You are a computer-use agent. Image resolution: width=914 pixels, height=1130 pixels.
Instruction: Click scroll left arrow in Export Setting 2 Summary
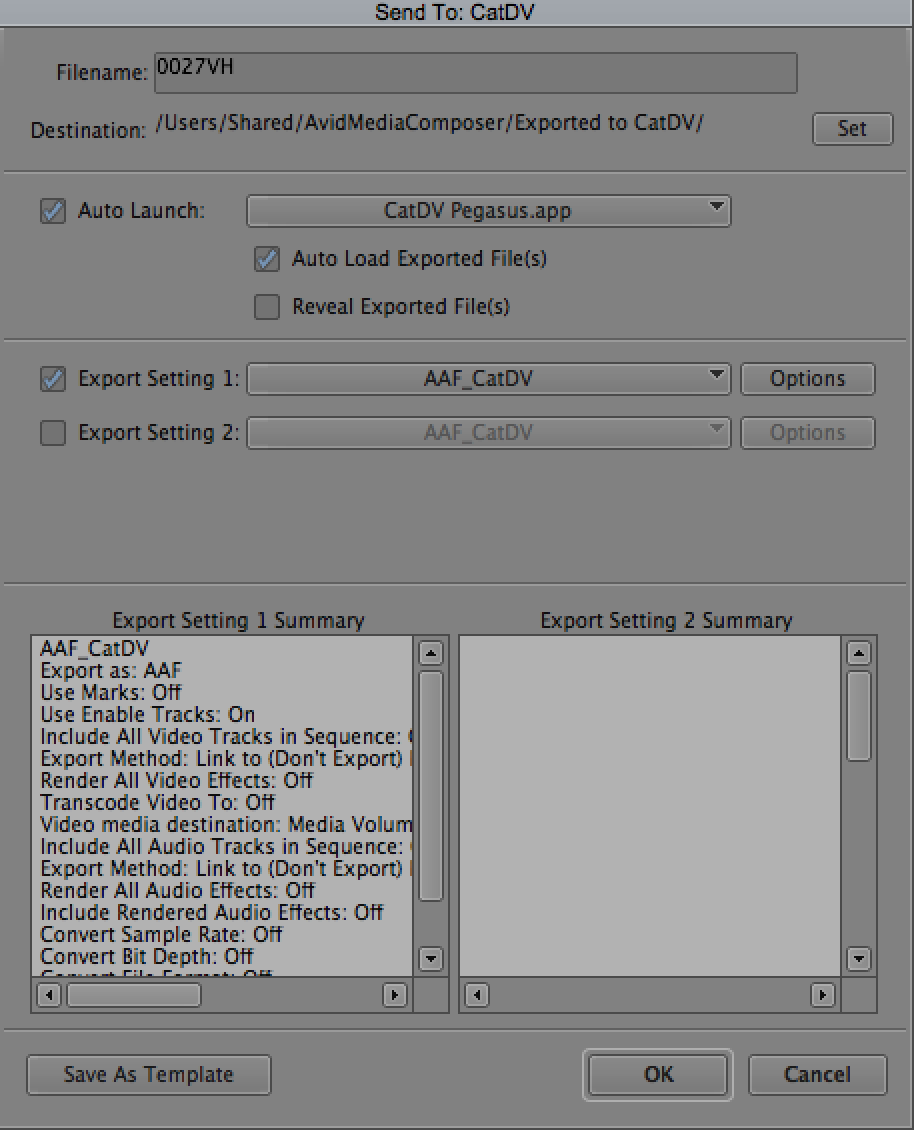click(476, 995)
